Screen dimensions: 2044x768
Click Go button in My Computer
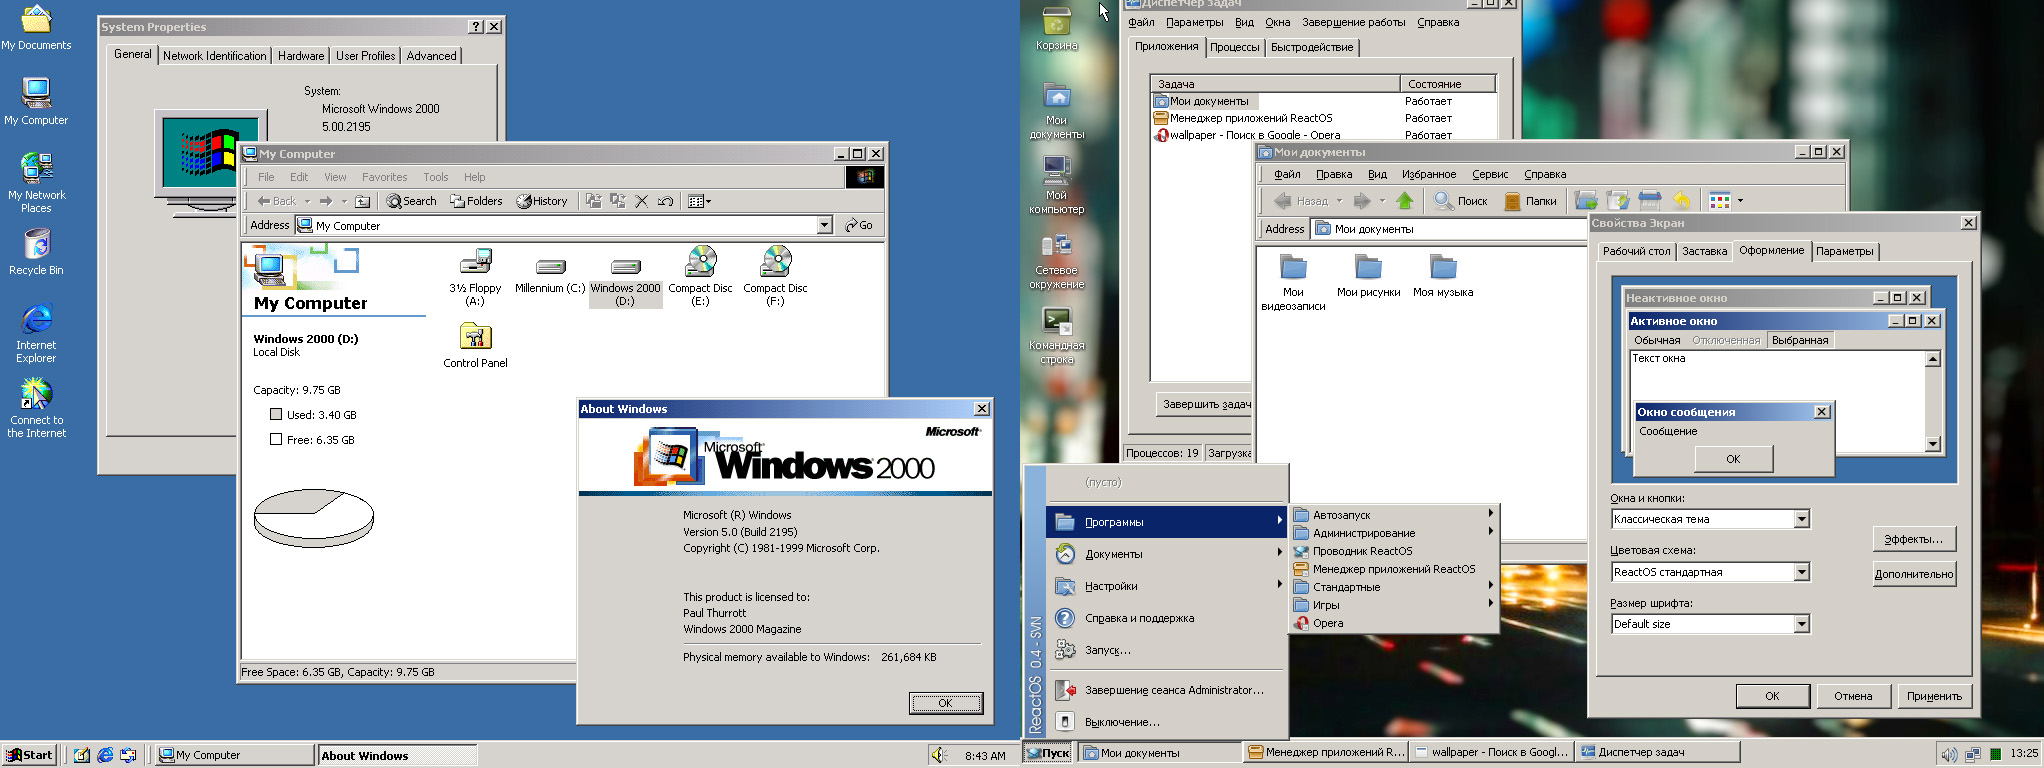pyautogui.click(x=859, y=226)
